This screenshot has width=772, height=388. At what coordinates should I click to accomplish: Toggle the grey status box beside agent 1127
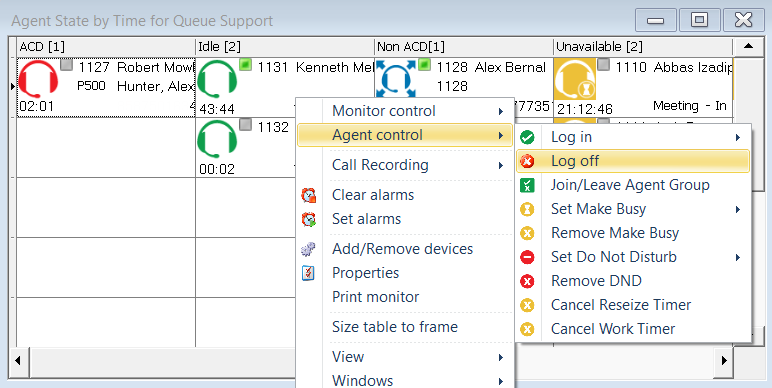coord(66,65)
